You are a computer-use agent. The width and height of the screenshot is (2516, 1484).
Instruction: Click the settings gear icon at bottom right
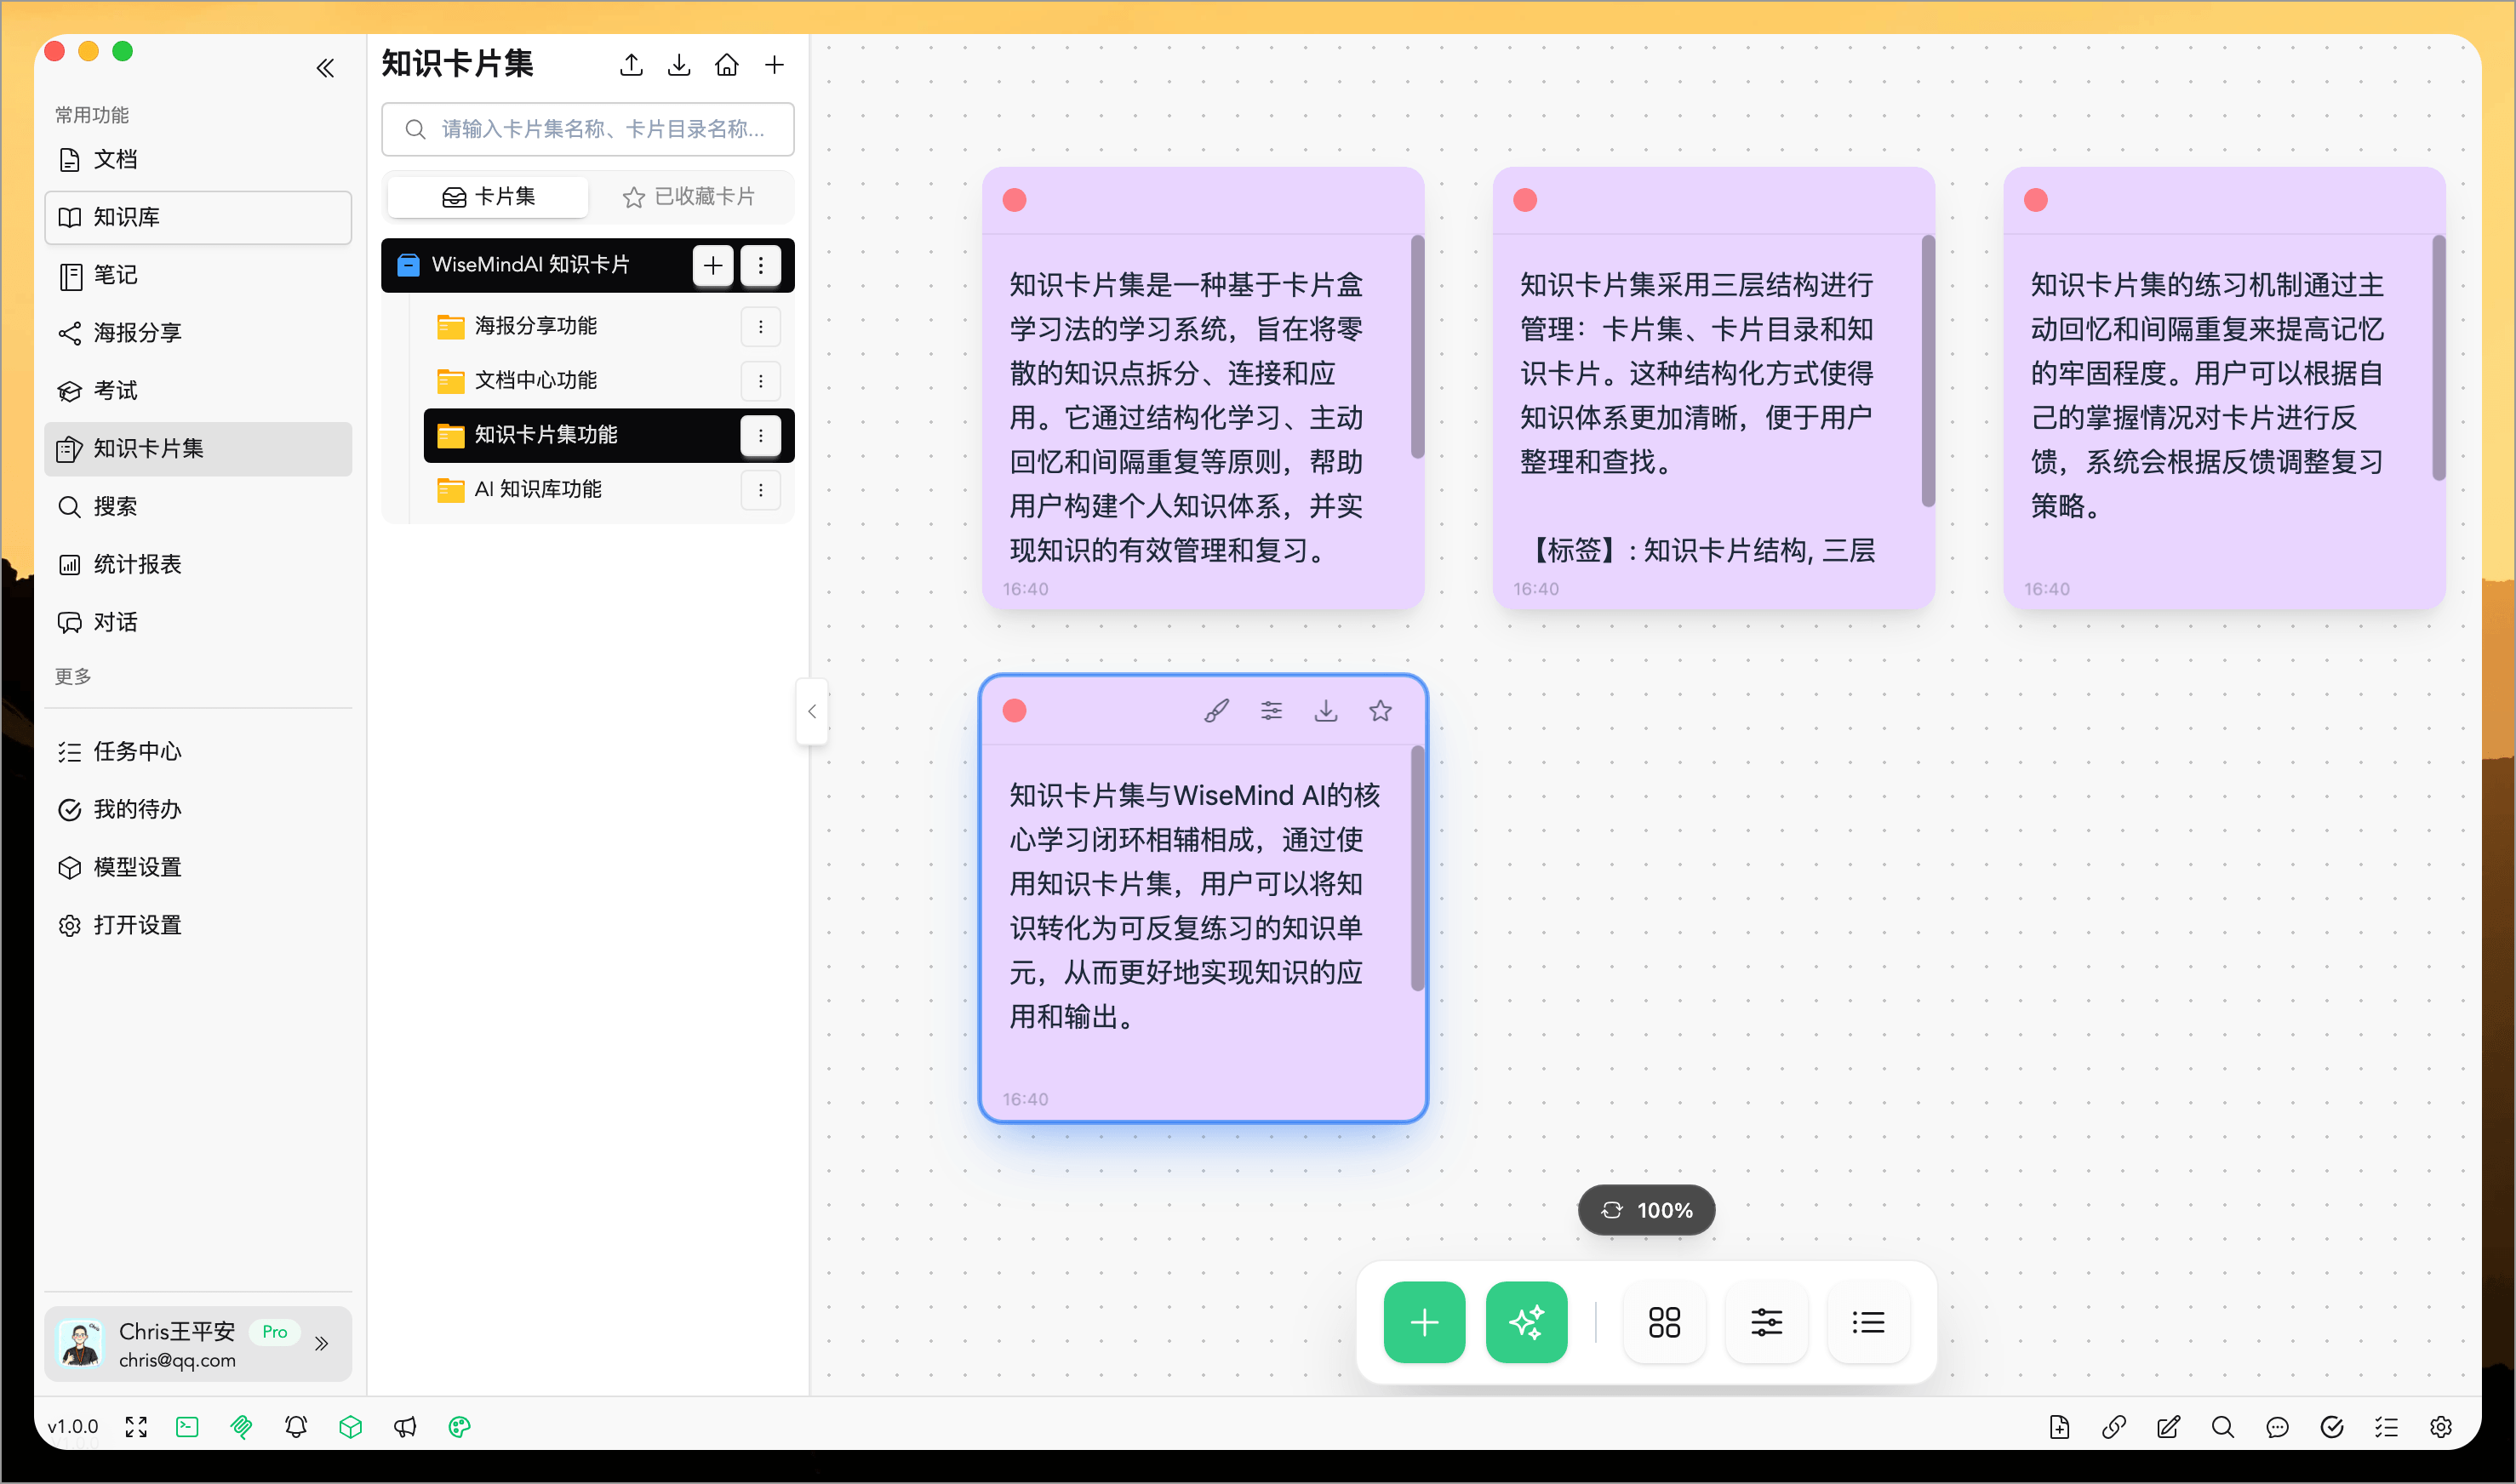[2442, 1427]
